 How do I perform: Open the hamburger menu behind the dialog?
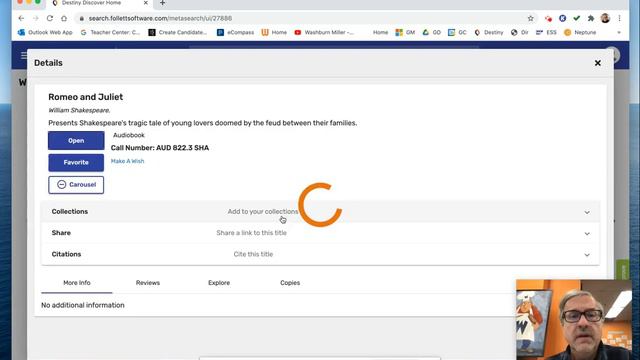(24, 55)
